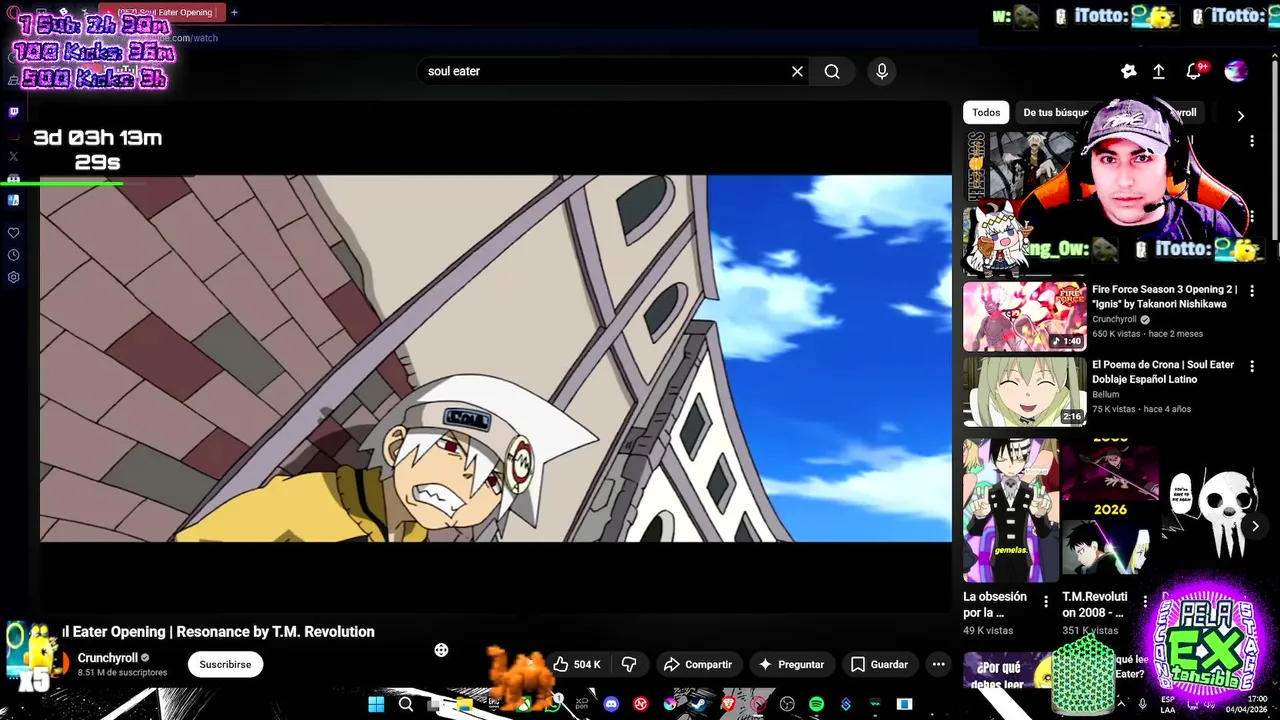Open history clock in browser sidebar

click(13, 255)
